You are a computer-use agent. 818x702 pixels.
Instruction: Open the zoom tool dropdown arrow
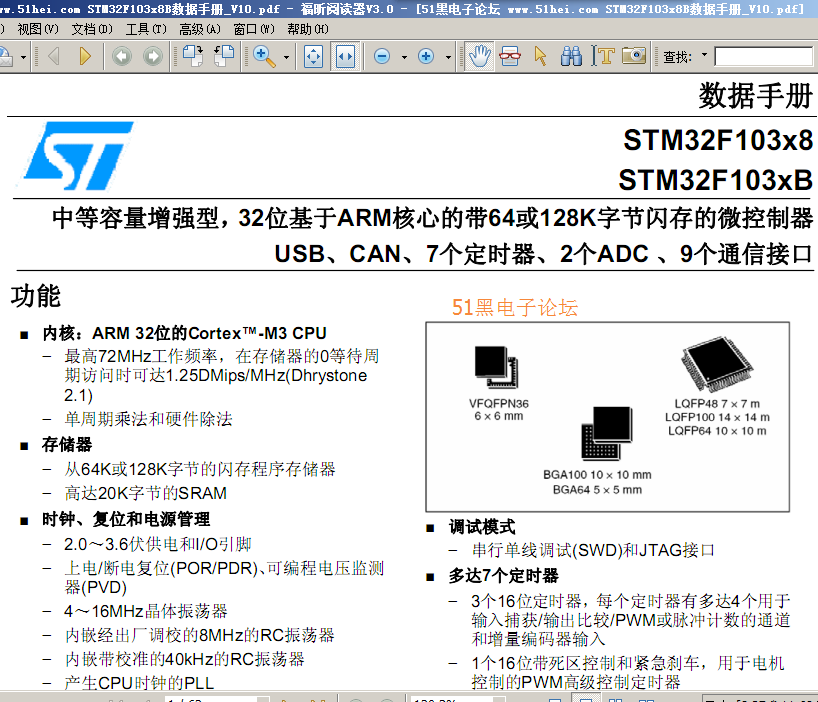[286, 57]
